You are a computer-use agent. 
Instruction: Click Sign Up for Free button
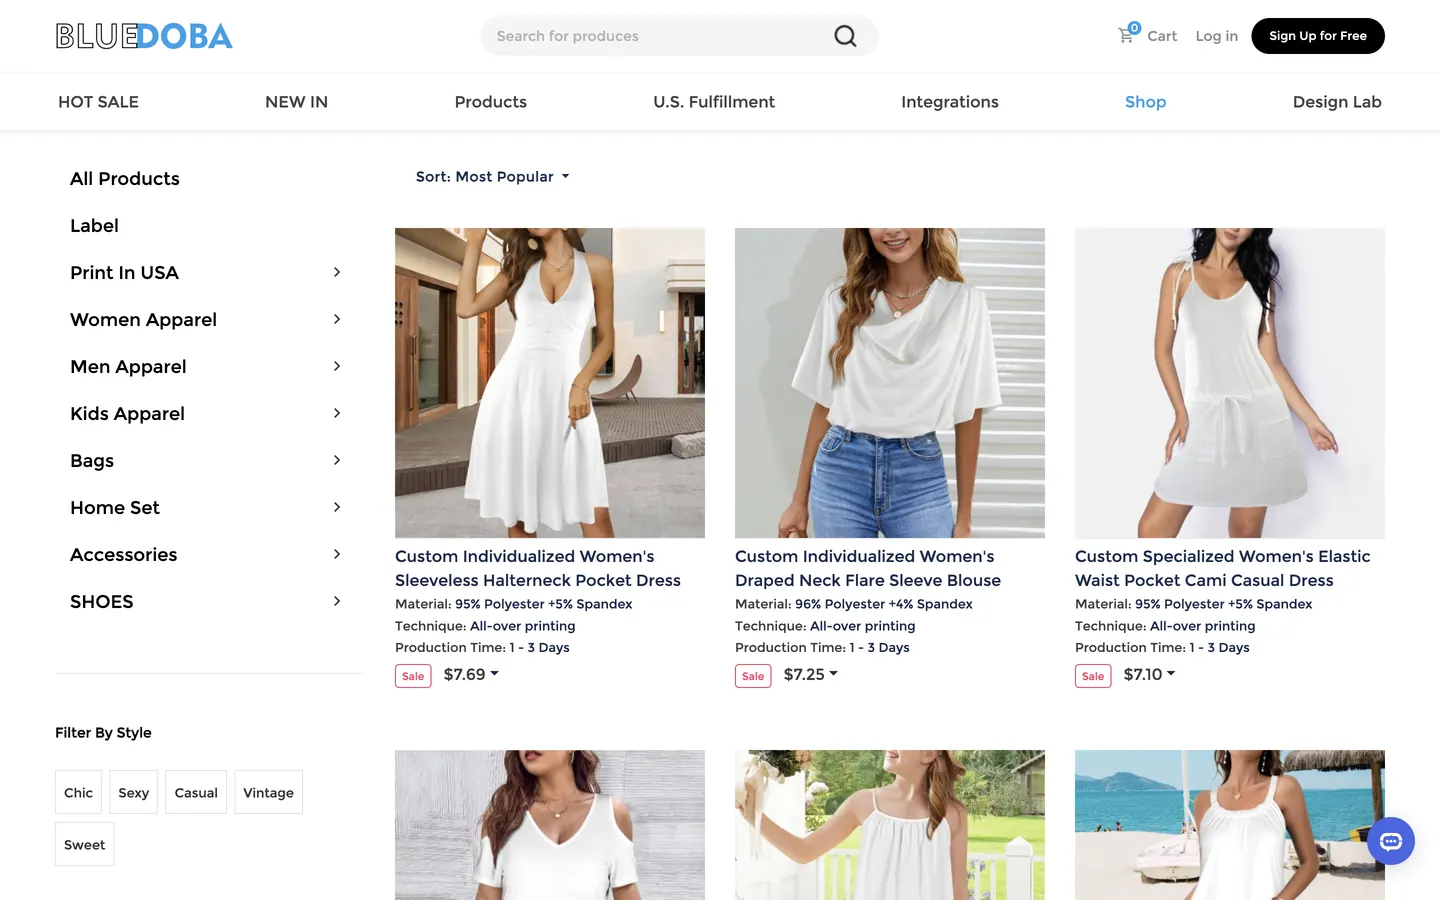(1318, 36)
